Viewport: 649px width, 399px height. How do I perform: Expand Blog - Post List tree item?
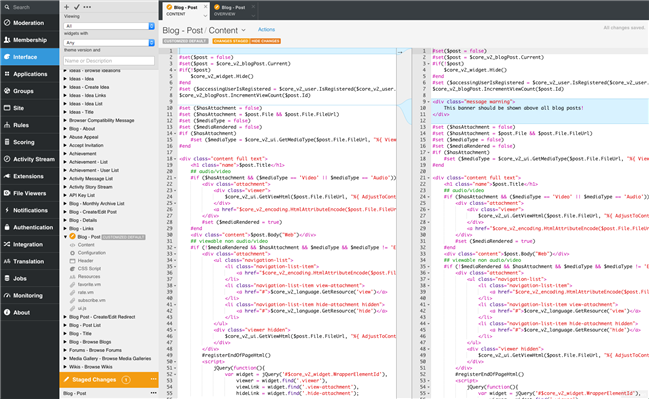pyautogui.click(x=65, y=325)
